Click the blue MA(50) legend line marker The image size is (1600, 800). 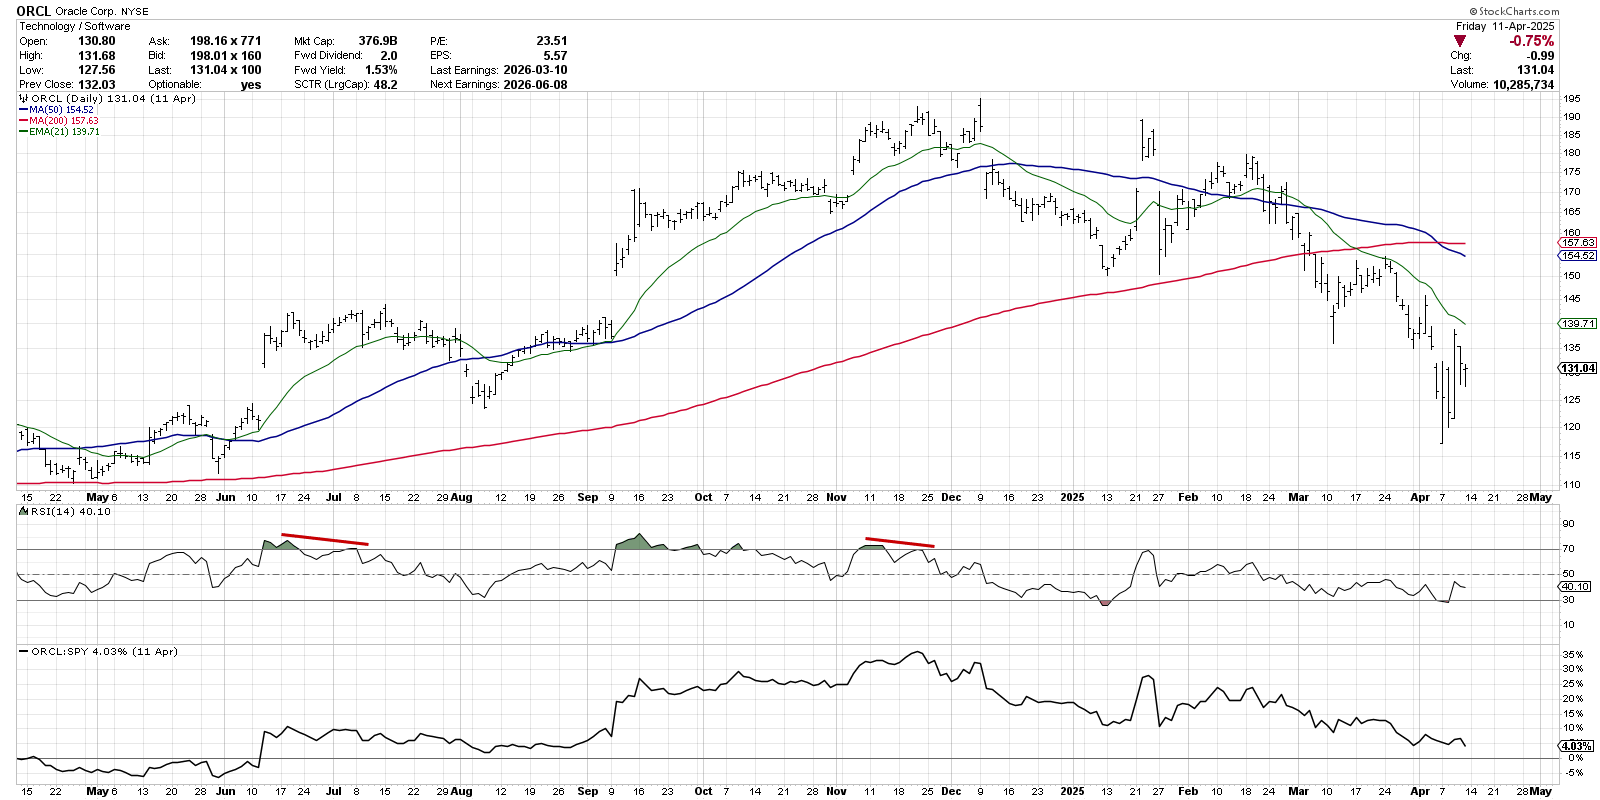23,110
